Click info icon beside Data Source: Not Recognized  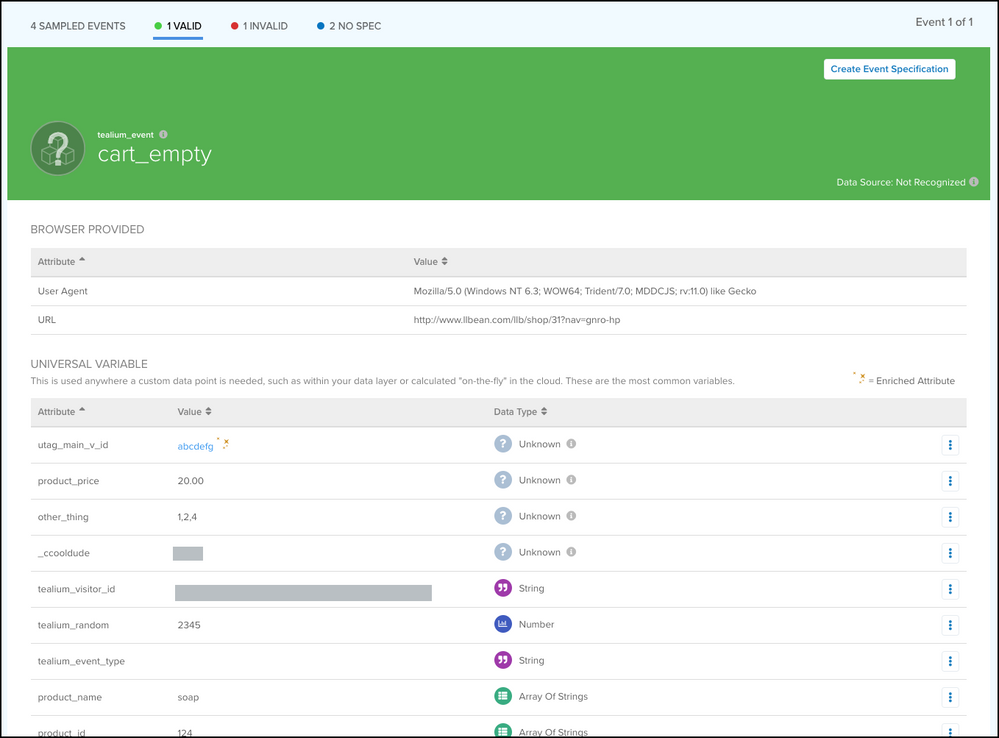click(x=973, y=183)
